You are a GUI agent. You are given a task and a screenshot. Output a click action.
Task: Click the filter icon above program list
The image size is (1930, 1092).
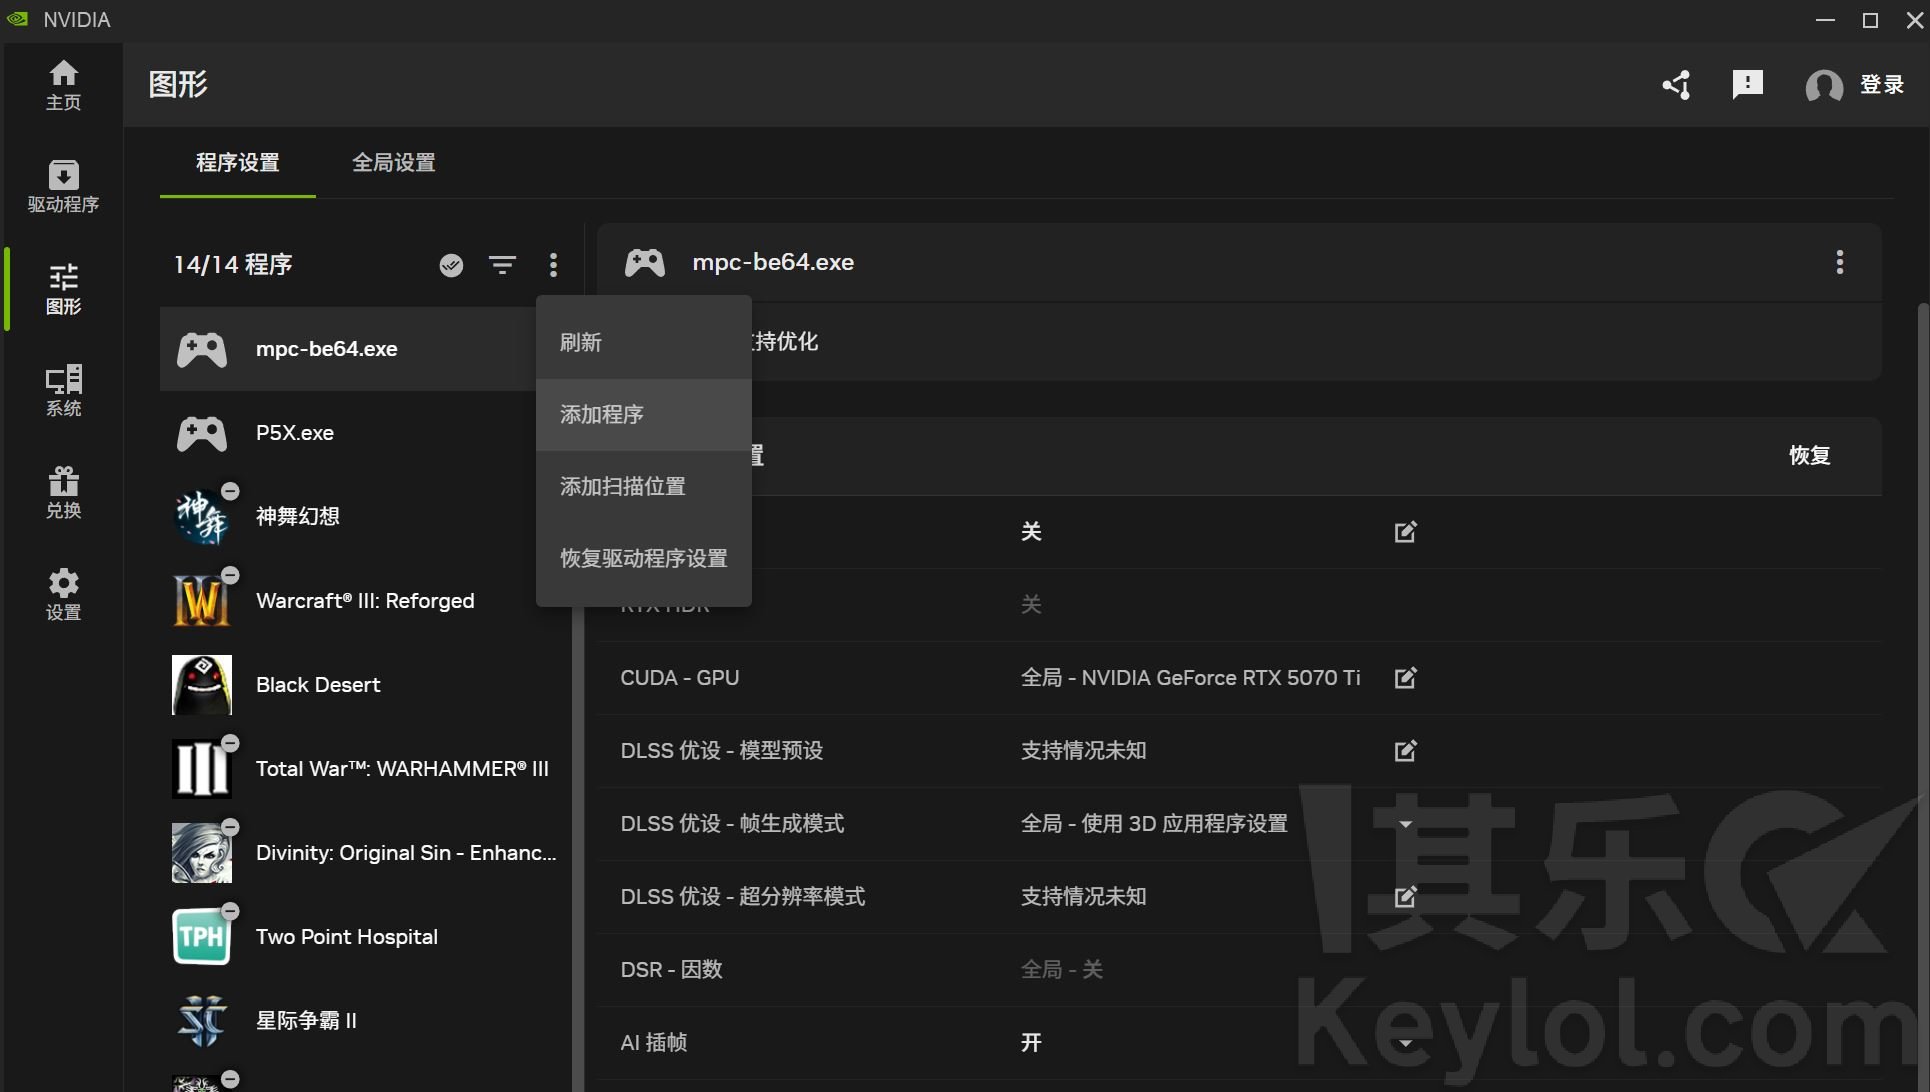coord(502,264)
